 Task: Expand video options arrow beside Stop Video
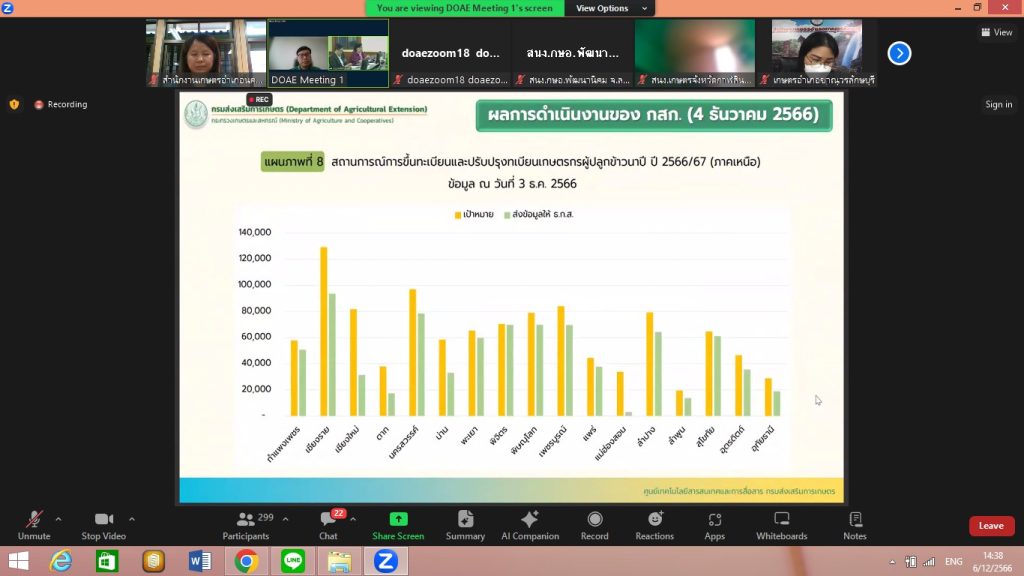click(x=132, y=519)
